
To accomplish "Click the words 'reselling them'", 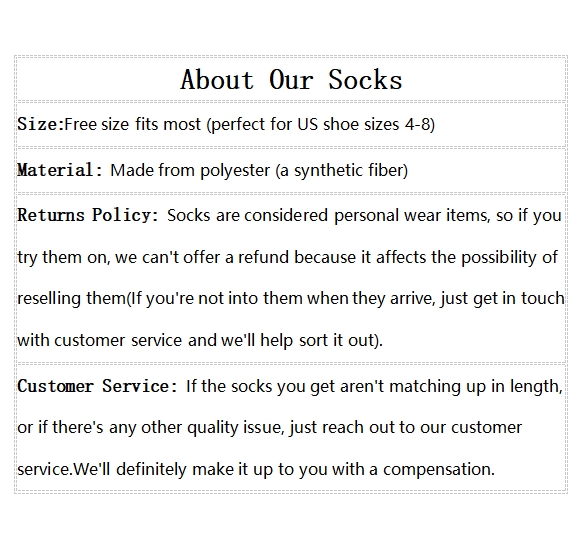I will (72, 298).
